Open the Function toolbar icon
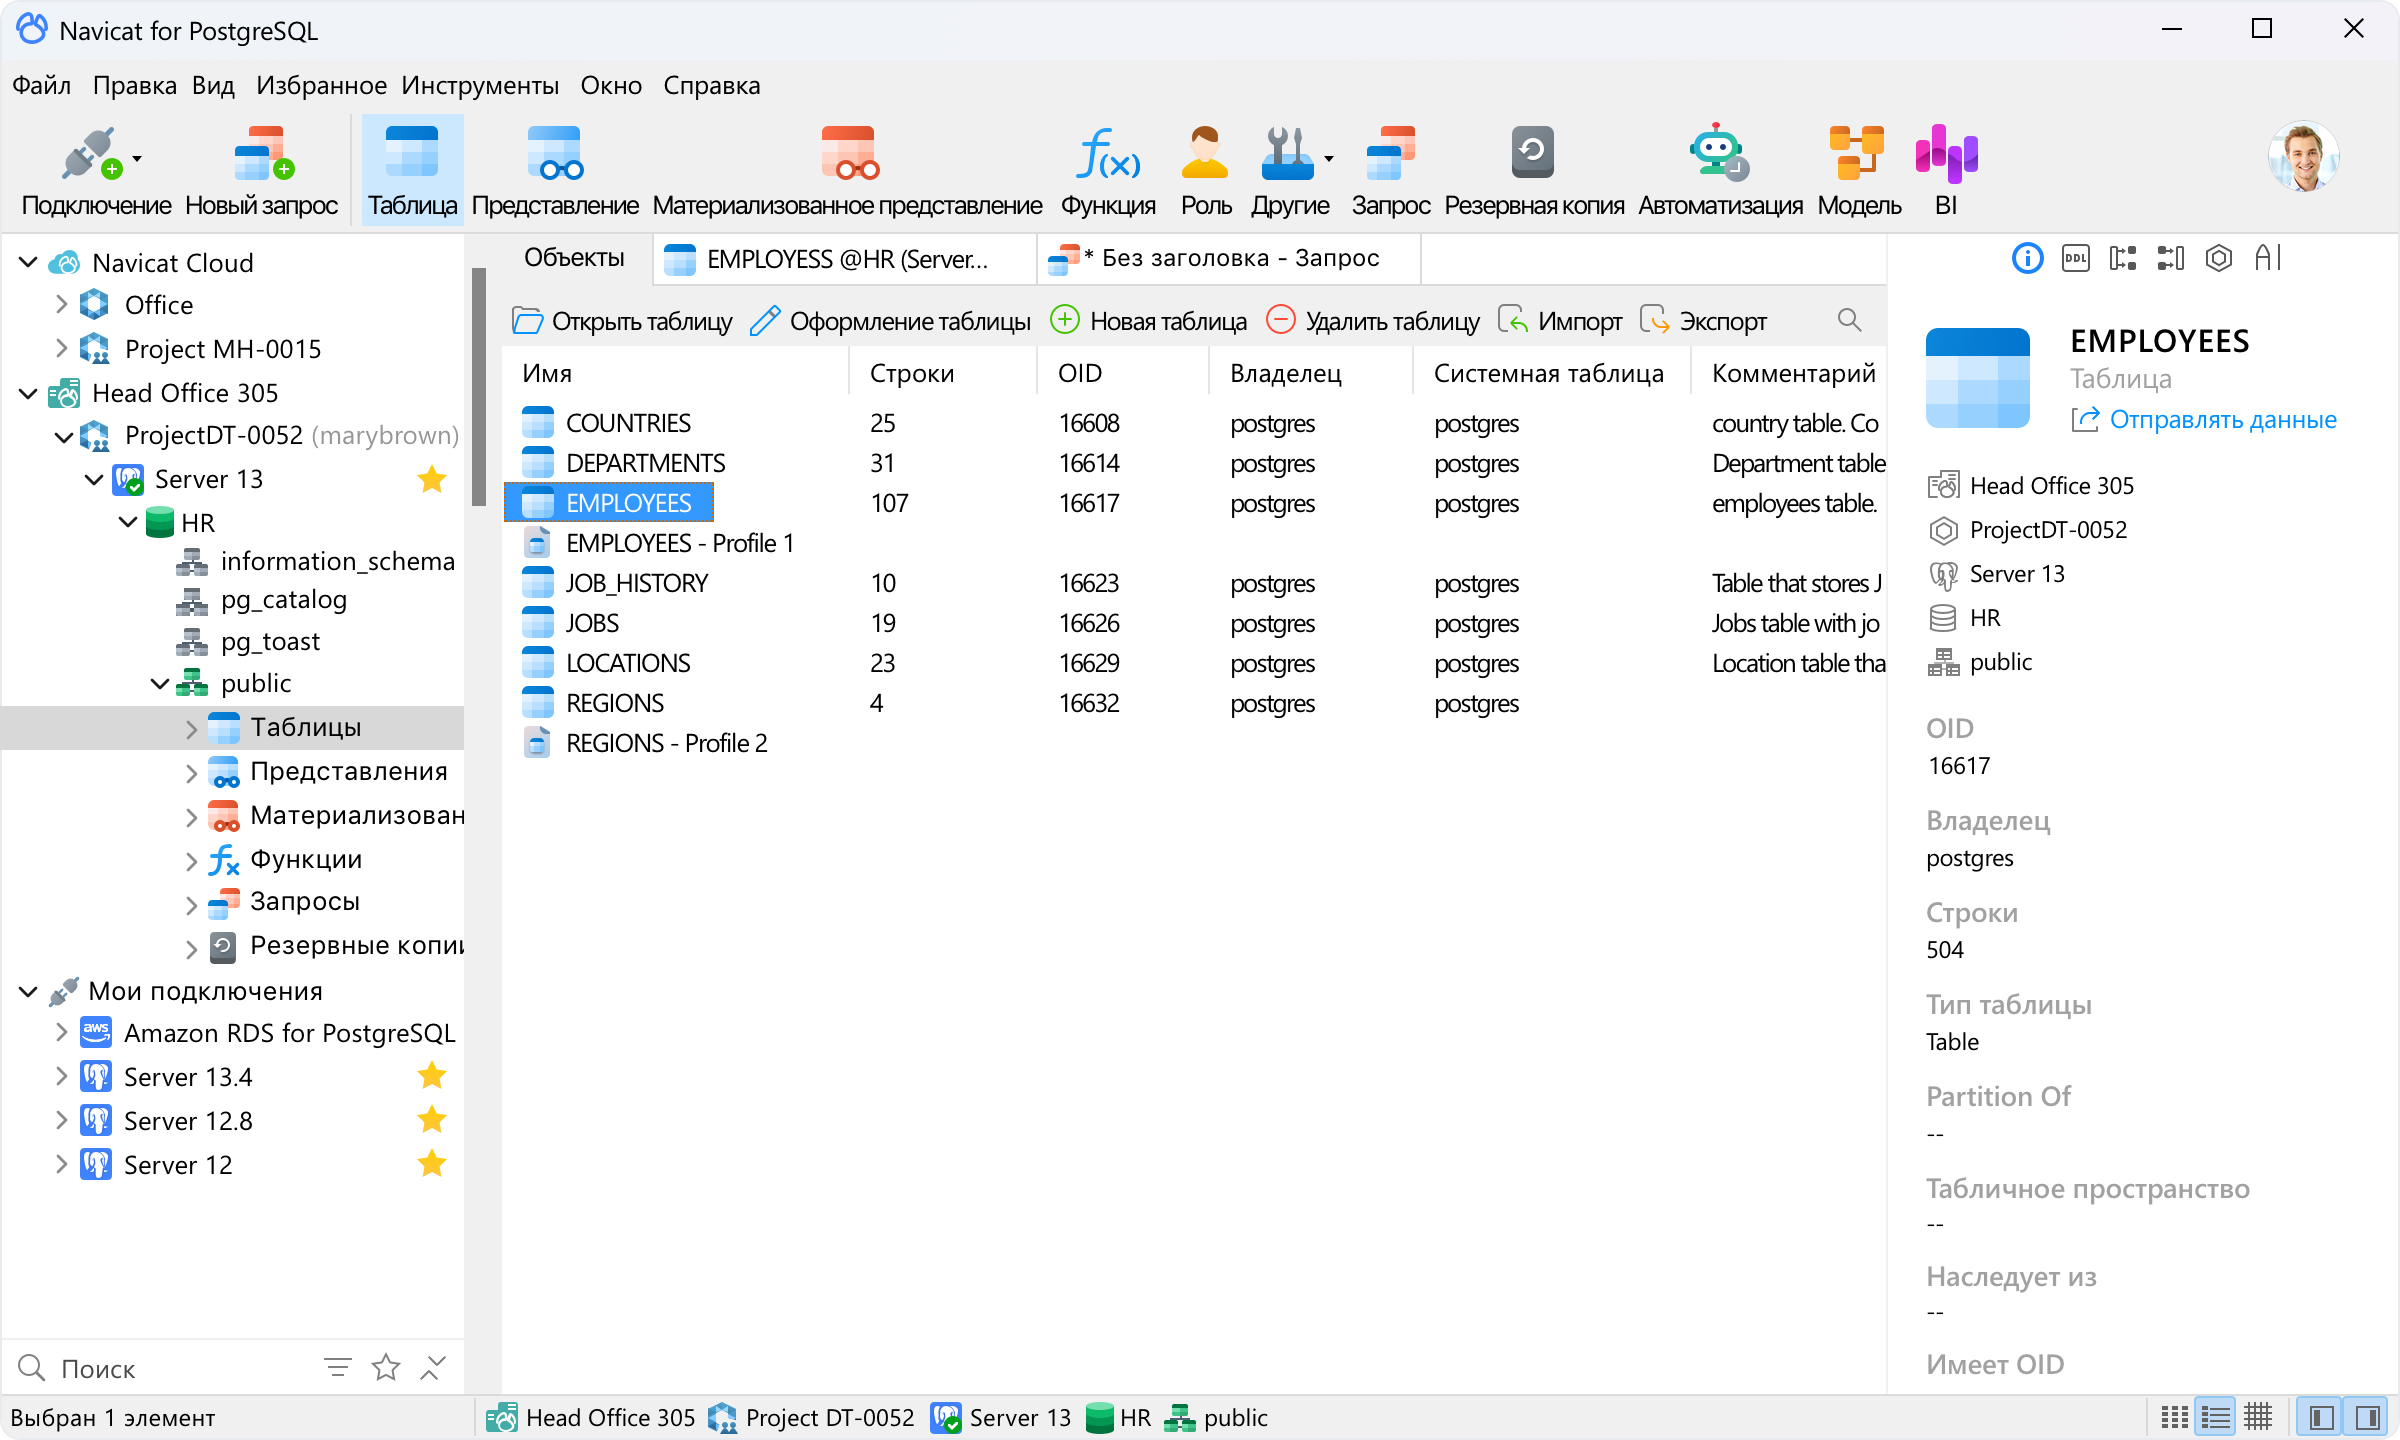 [x=1108, y=170]
